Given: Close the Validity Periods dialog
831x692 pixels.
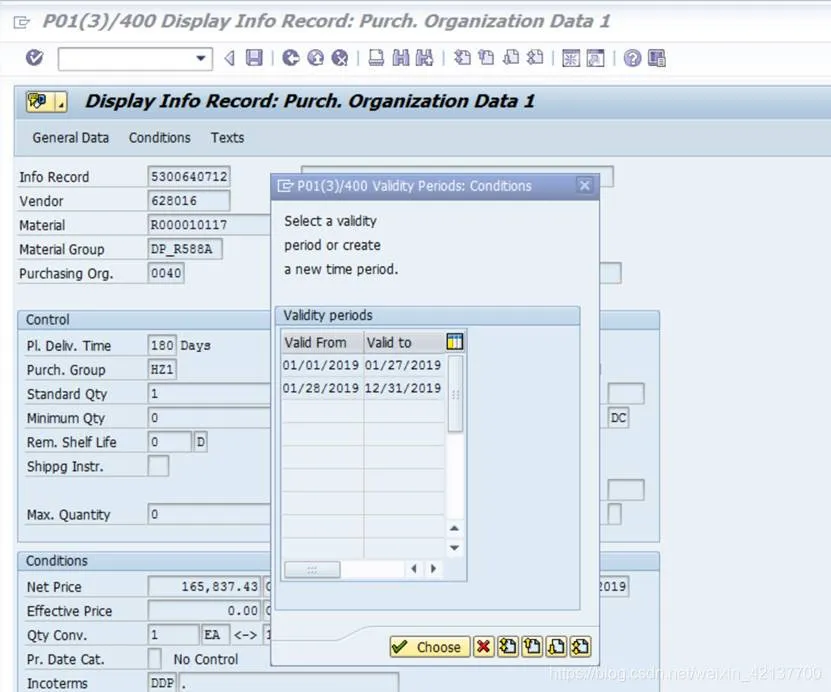Looking at the screenshot, I should click(x=585, y=186).
